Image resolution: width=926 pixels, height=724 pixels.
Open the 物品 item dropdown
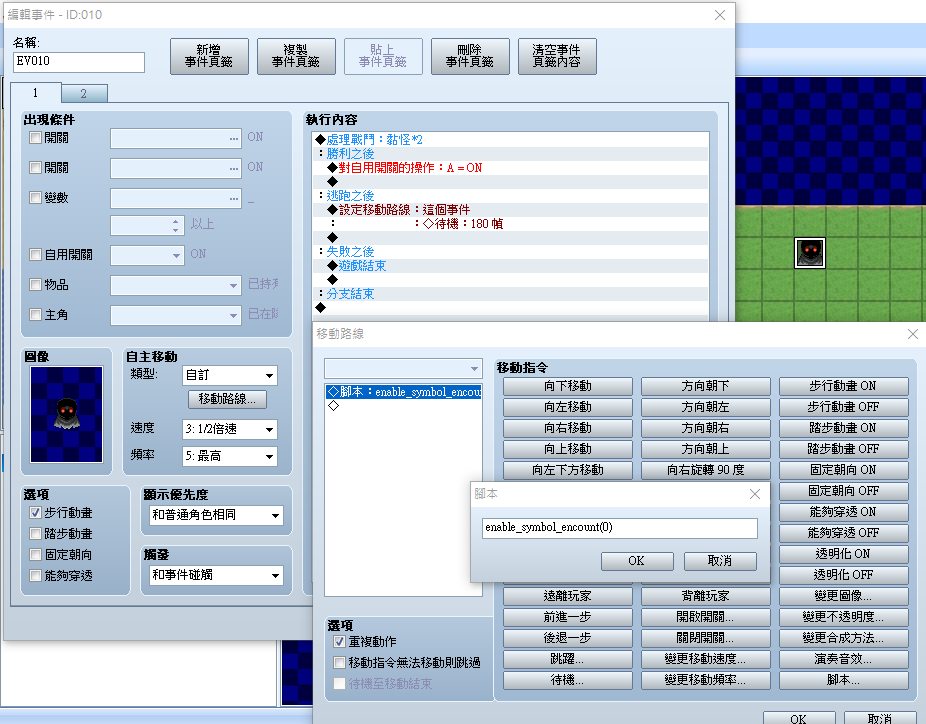coord(176,285)
